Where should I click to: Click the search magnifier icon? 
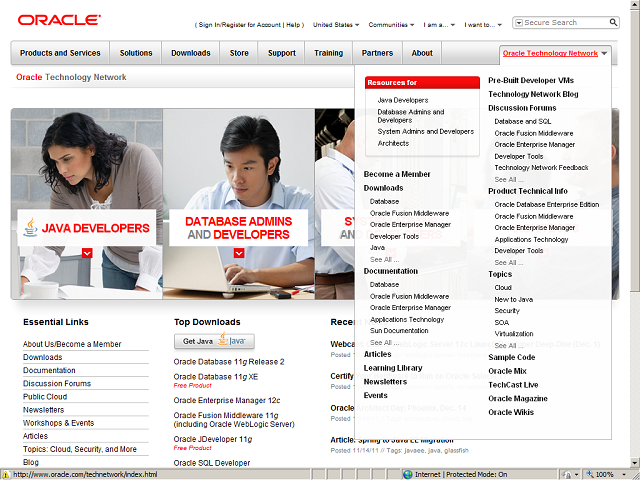pyautogui.click(x=612, y=22)
